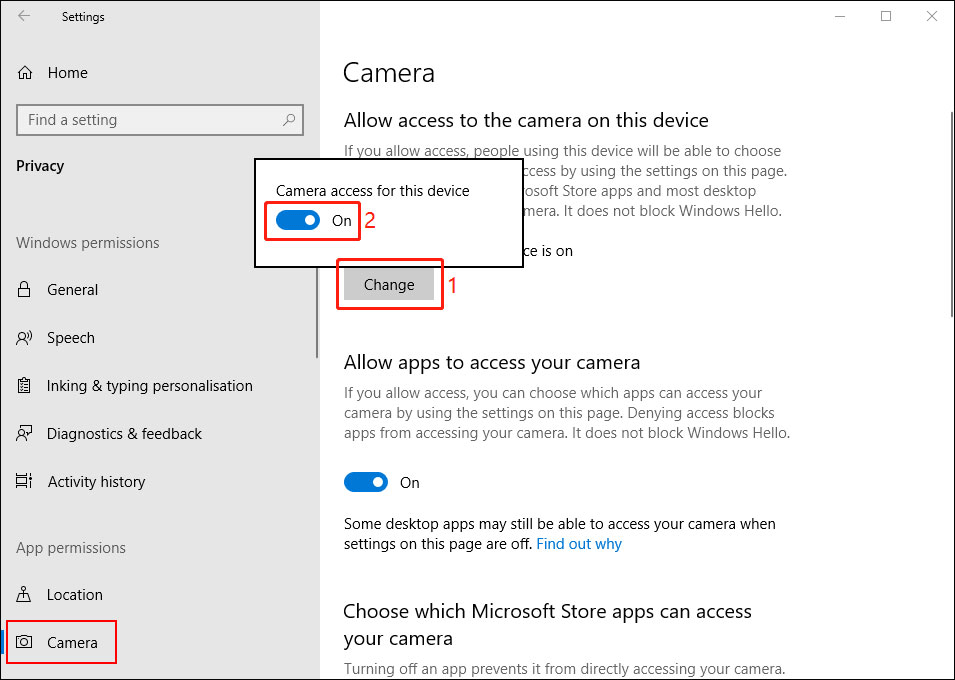This screenshot has width=955, height=680.
Task: Maximize the Settings window
Action: pos(885,16)
